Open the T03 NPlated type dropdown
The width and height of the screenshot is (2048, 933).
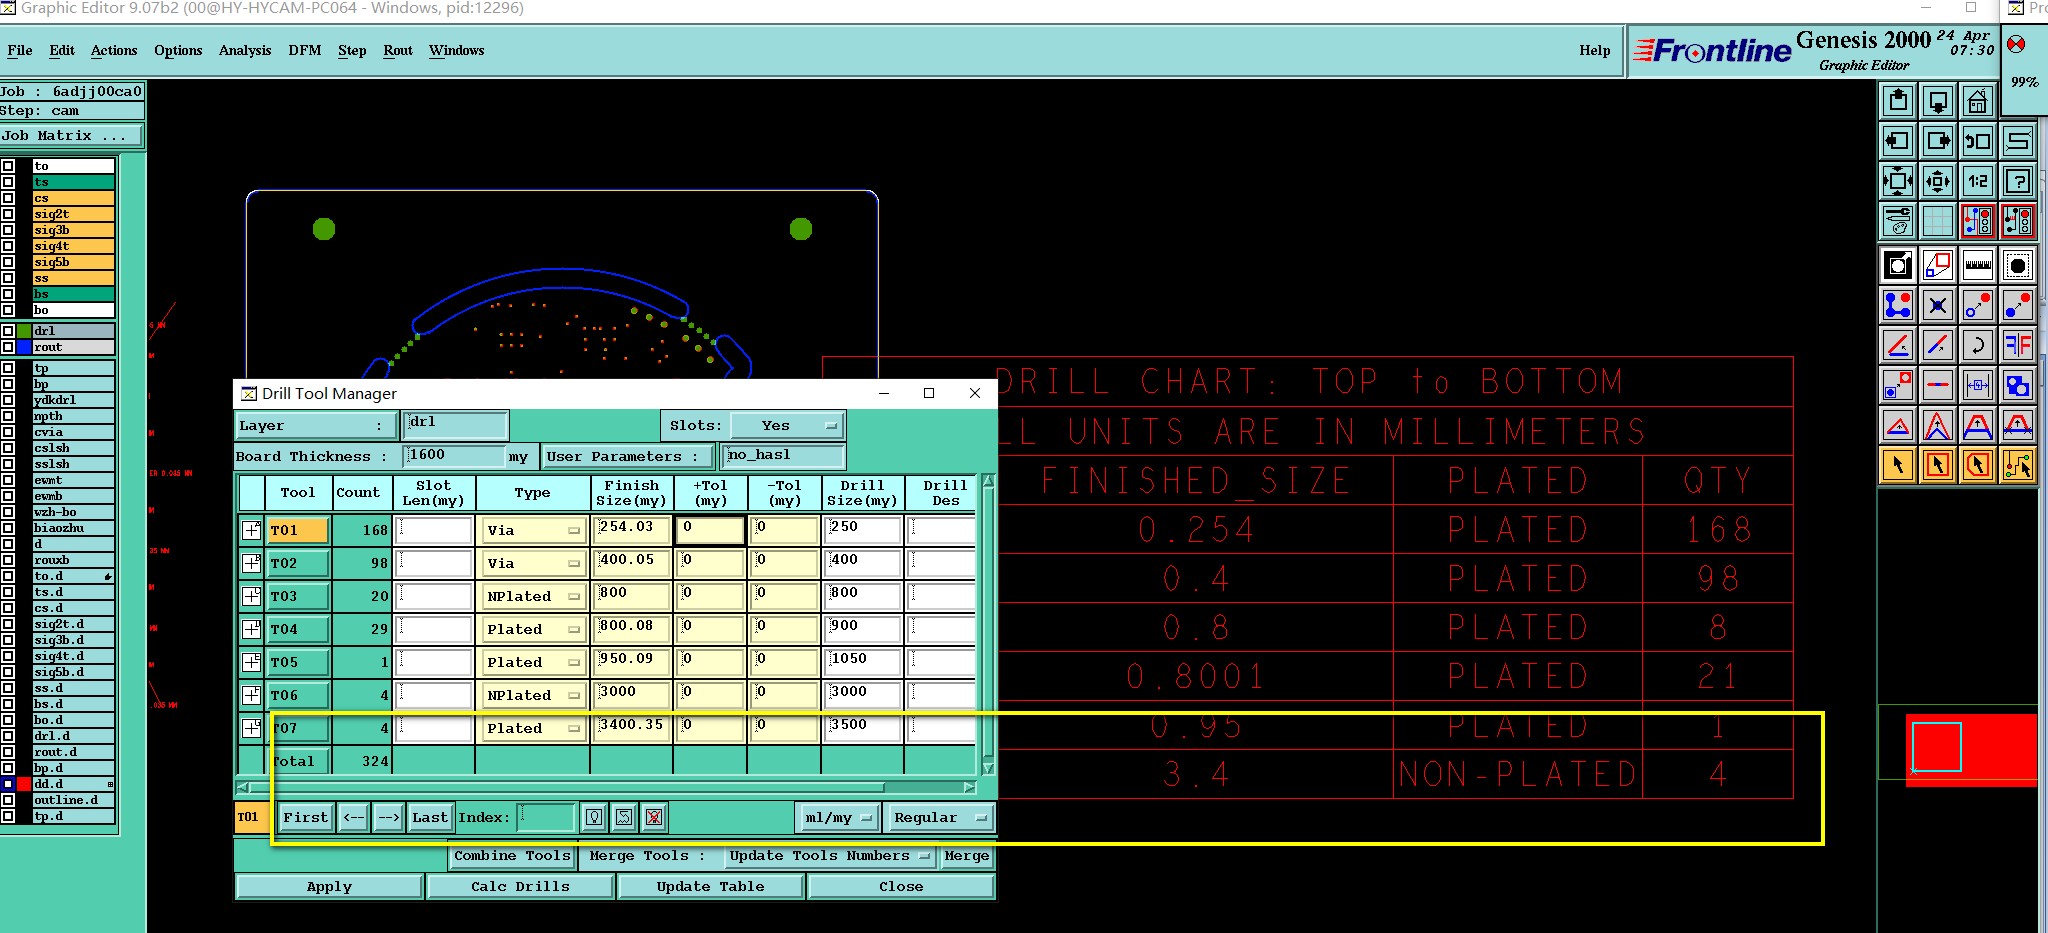(532, 596)
